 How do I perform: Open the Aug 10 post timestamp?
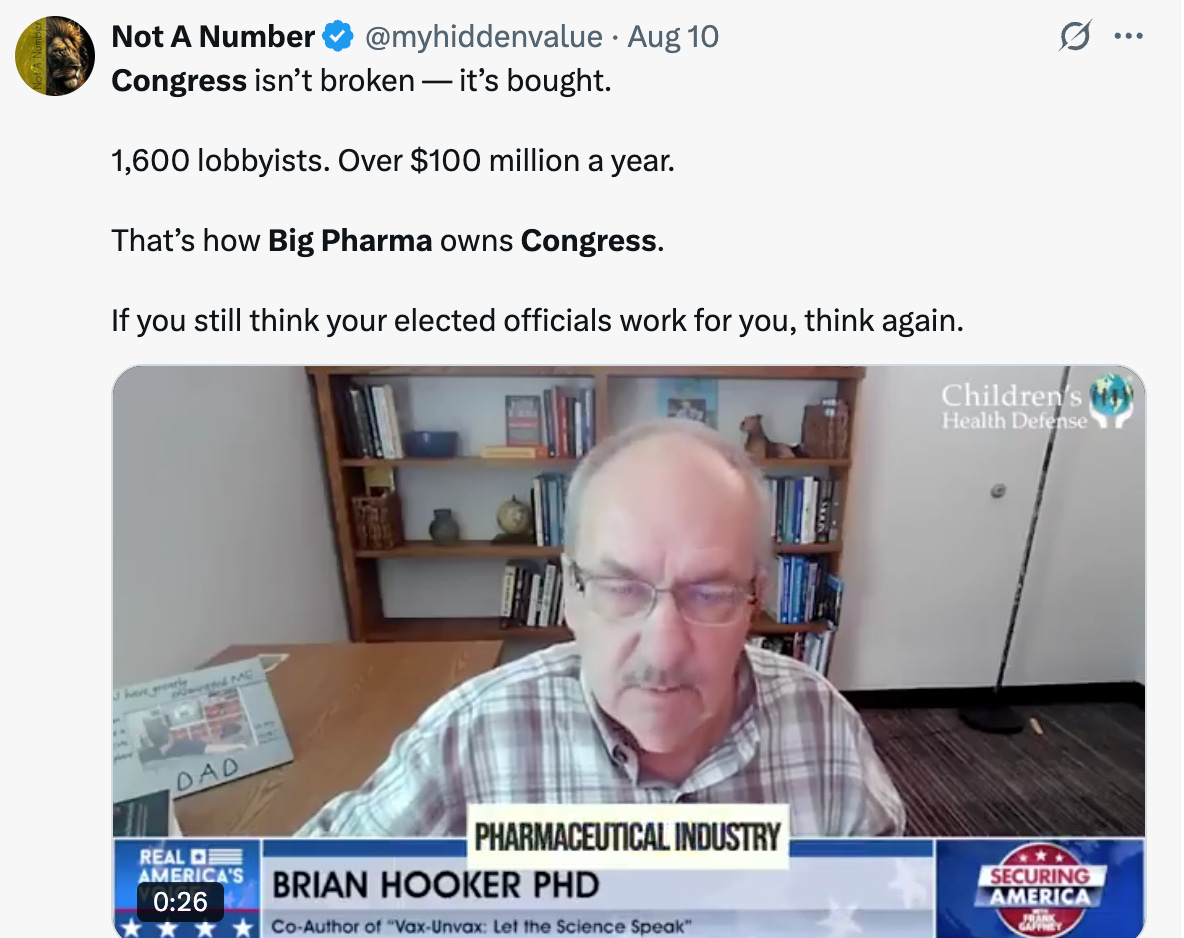(x=673, y=36)
